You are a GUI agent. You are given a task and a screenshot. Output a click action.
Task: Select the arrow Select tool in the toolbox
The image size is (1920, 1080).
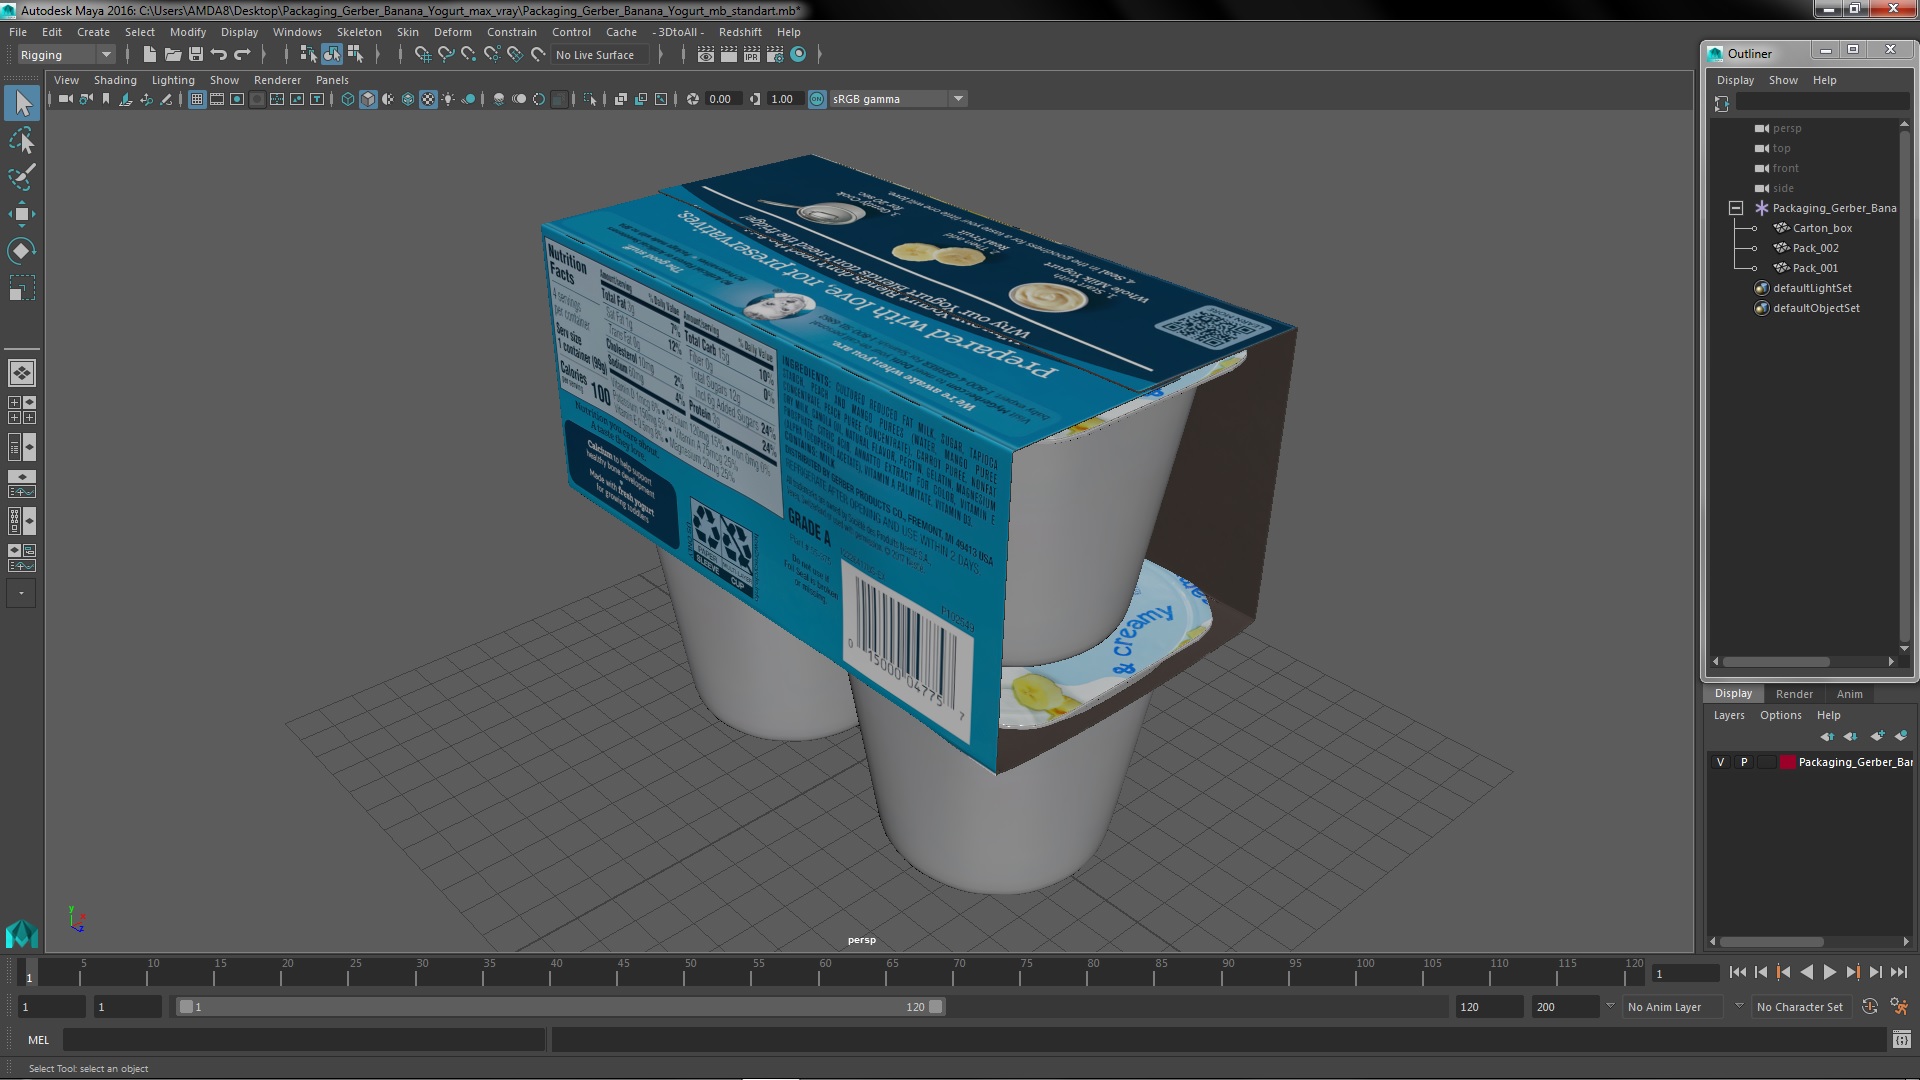click(22, 103)
